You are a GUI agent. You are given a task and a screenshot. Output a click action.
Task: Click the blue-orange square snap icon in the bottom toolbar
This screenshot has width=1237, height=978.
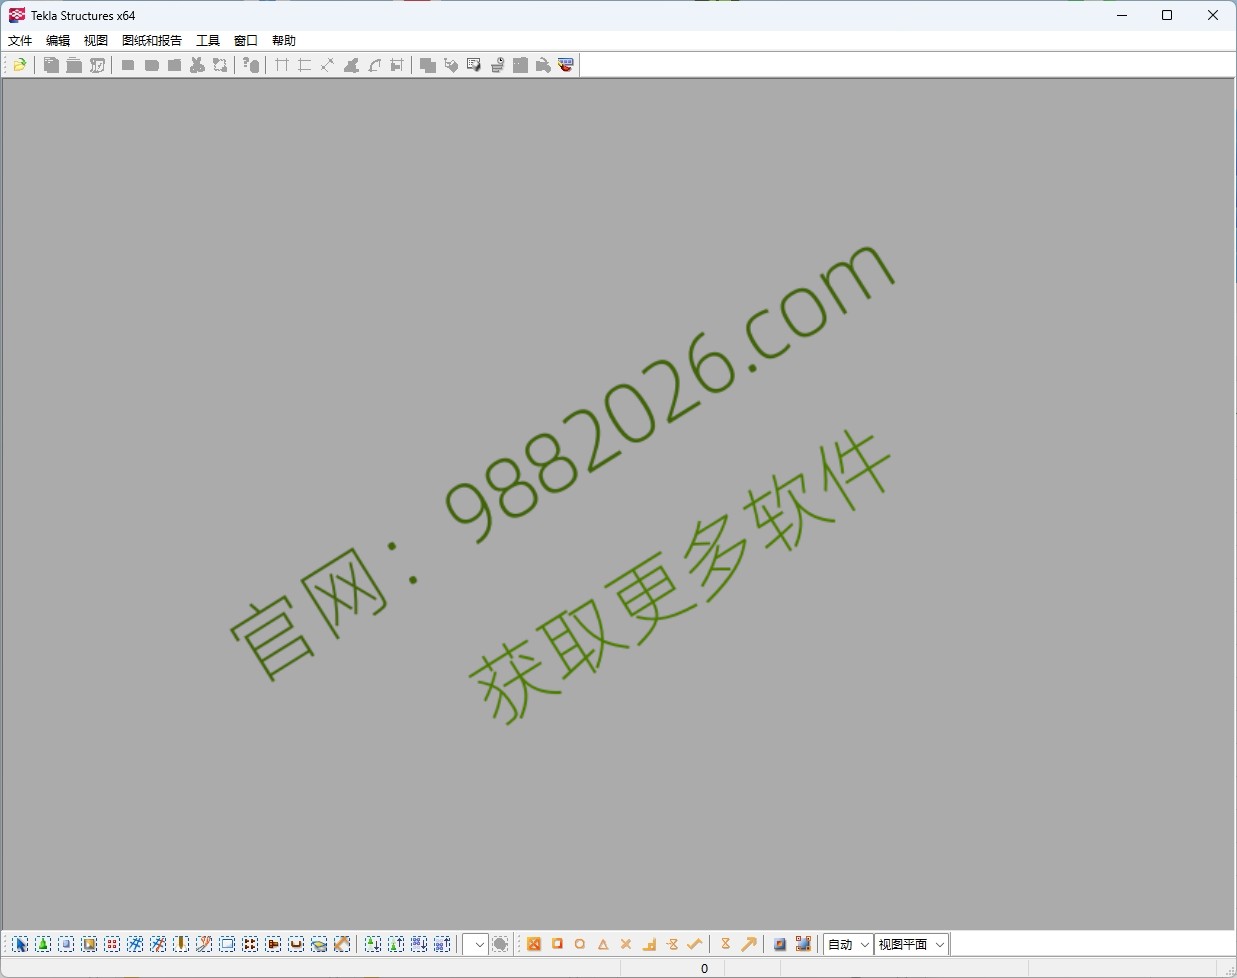point(780,944)
